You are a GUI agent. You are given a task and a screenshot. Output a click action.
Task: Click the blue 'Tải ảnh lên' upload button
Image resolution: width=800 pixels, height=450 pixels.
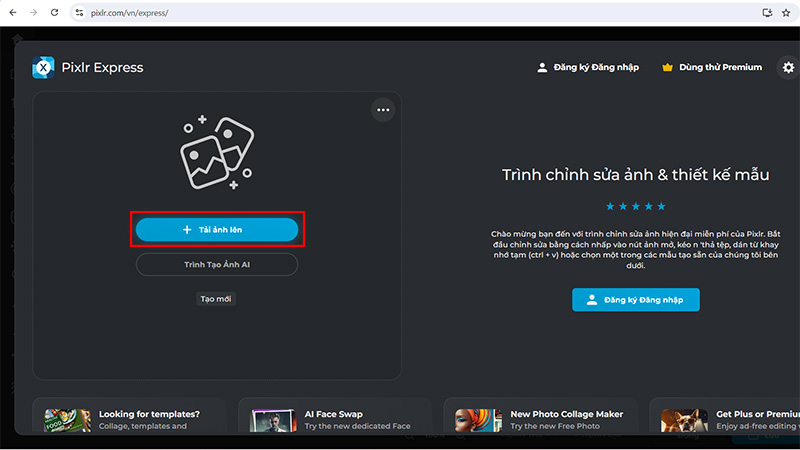click(217, 229)
